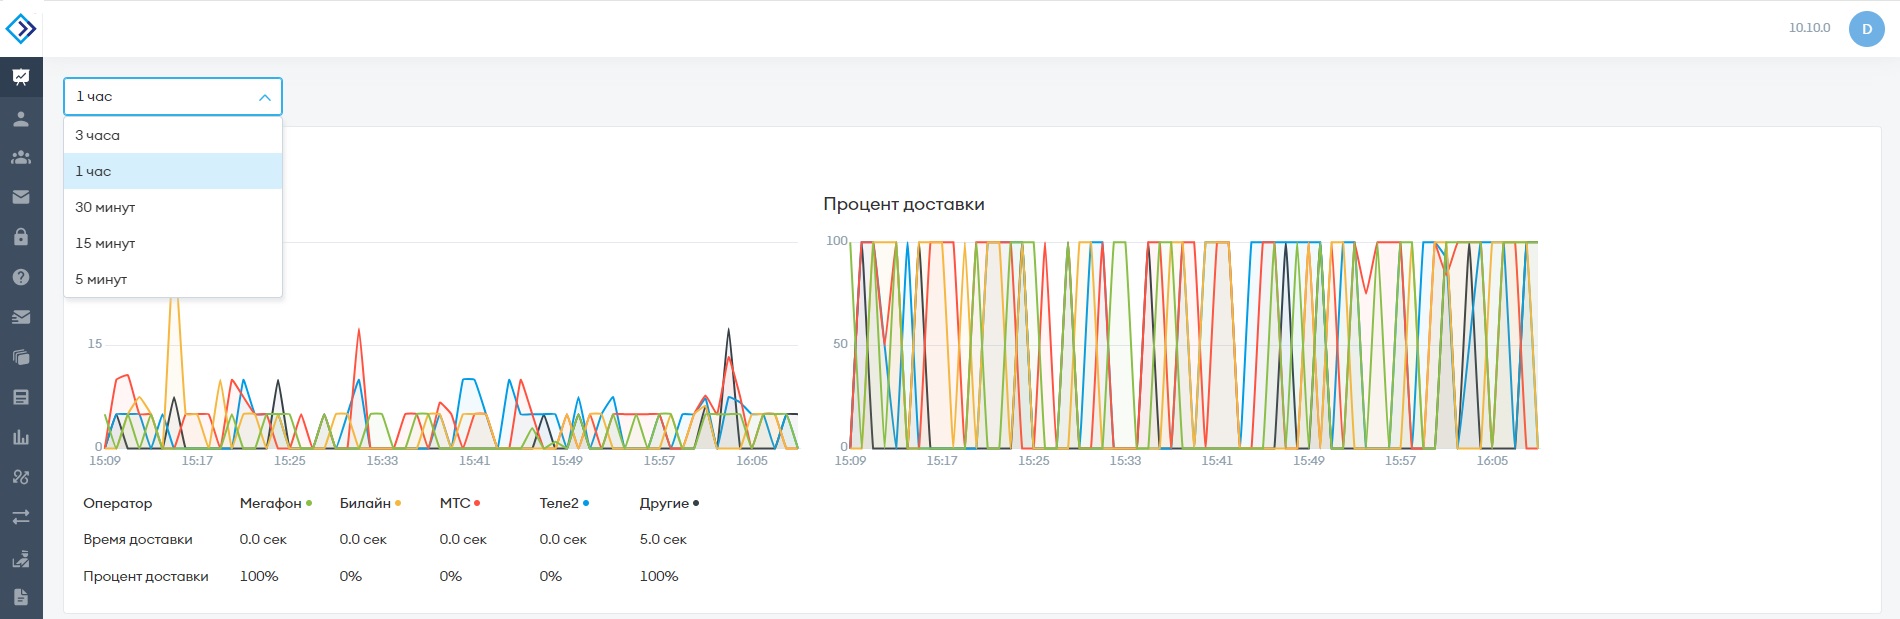Image resolution: width=1900 pixels, height=619 pixels.
Task: Open the question mark help icon
Action: click(21, 277)
